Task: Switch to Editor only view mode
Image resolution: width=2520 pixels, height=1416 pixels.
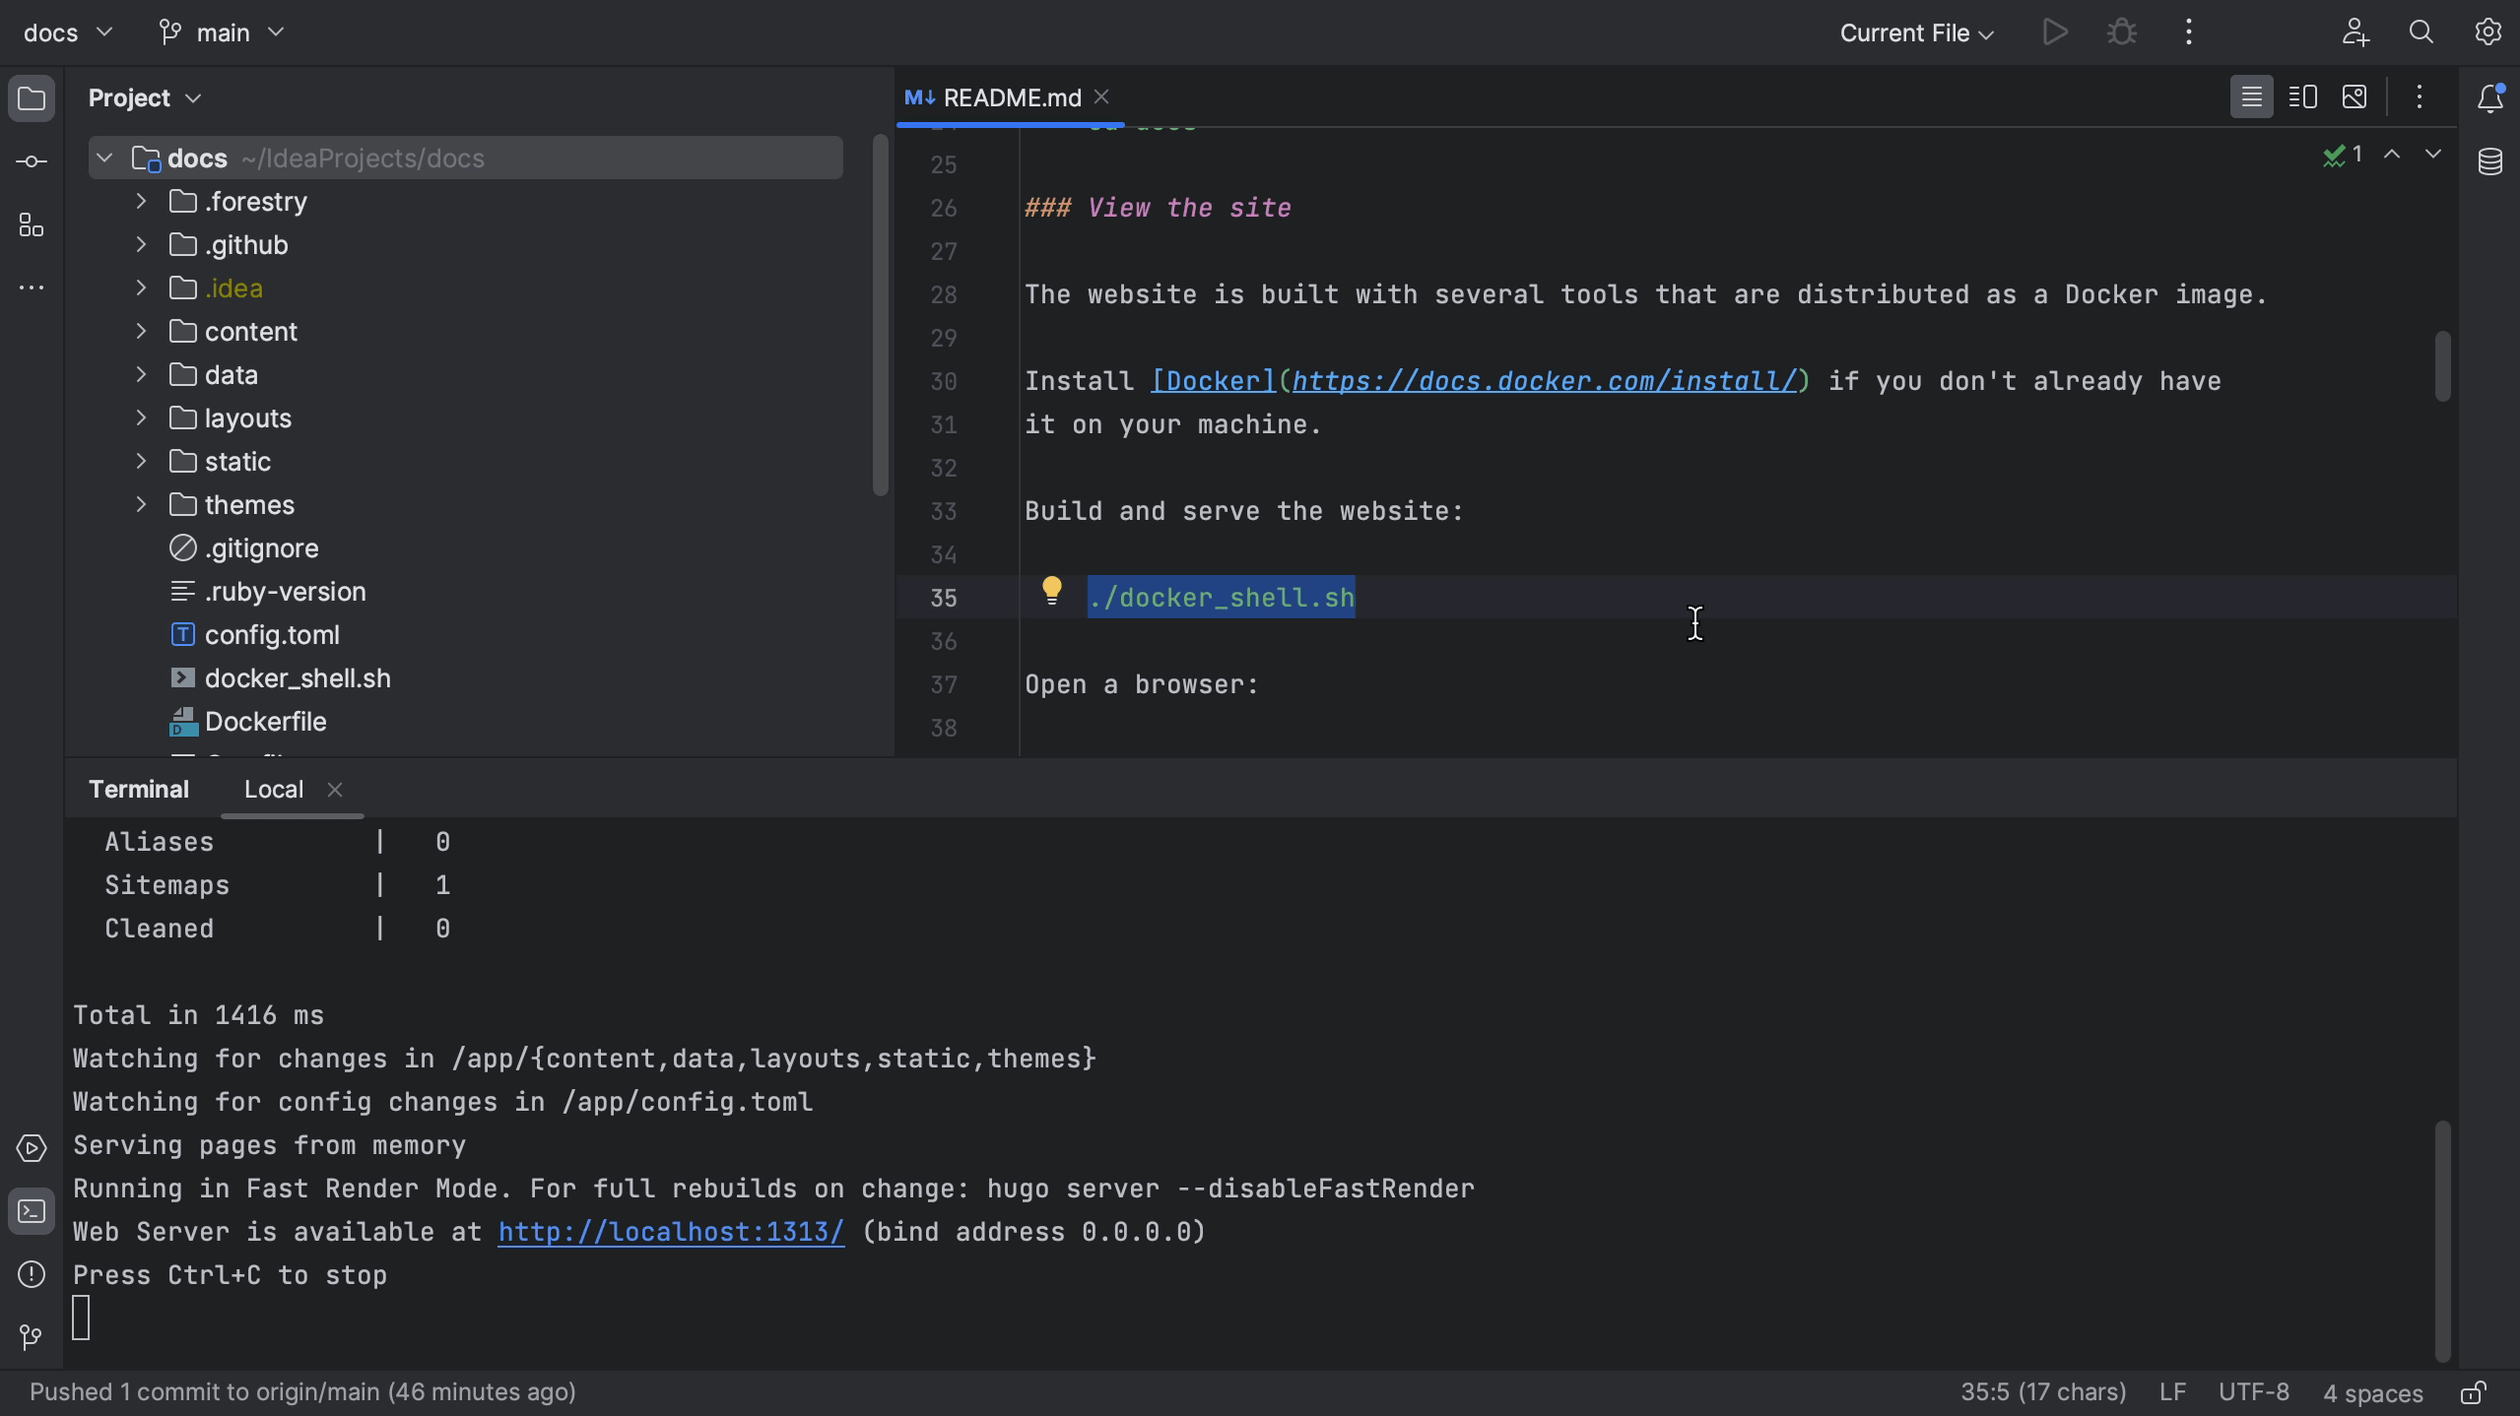Action: click(2251, 97)
